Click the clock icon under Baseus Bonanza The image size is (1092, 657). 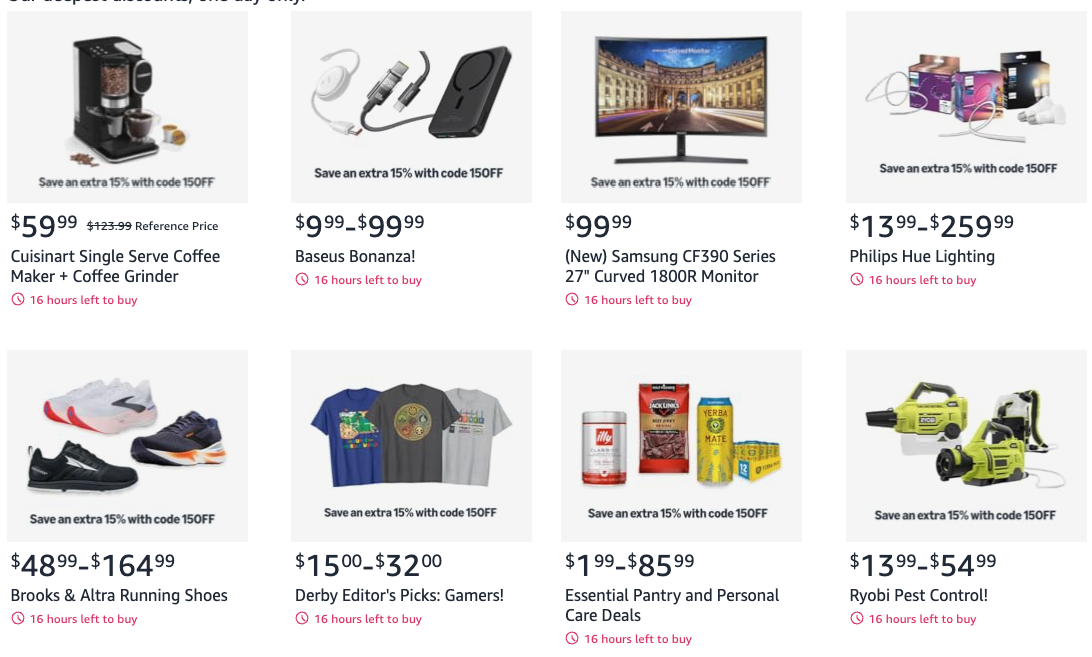click(x=302, y=280)
